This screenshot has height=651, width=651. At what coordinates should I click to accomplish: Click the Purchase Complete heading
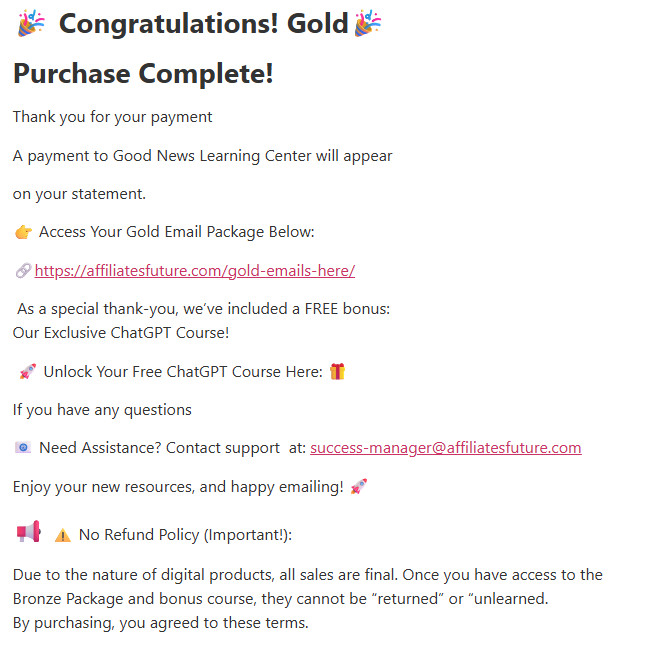[143, 73]
